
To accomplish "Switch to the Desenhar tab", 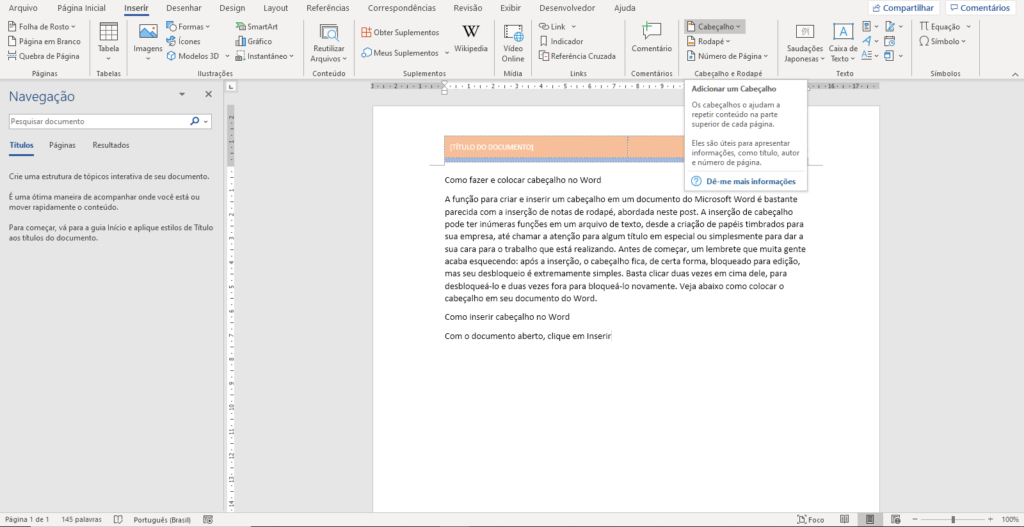I will 184,8.
